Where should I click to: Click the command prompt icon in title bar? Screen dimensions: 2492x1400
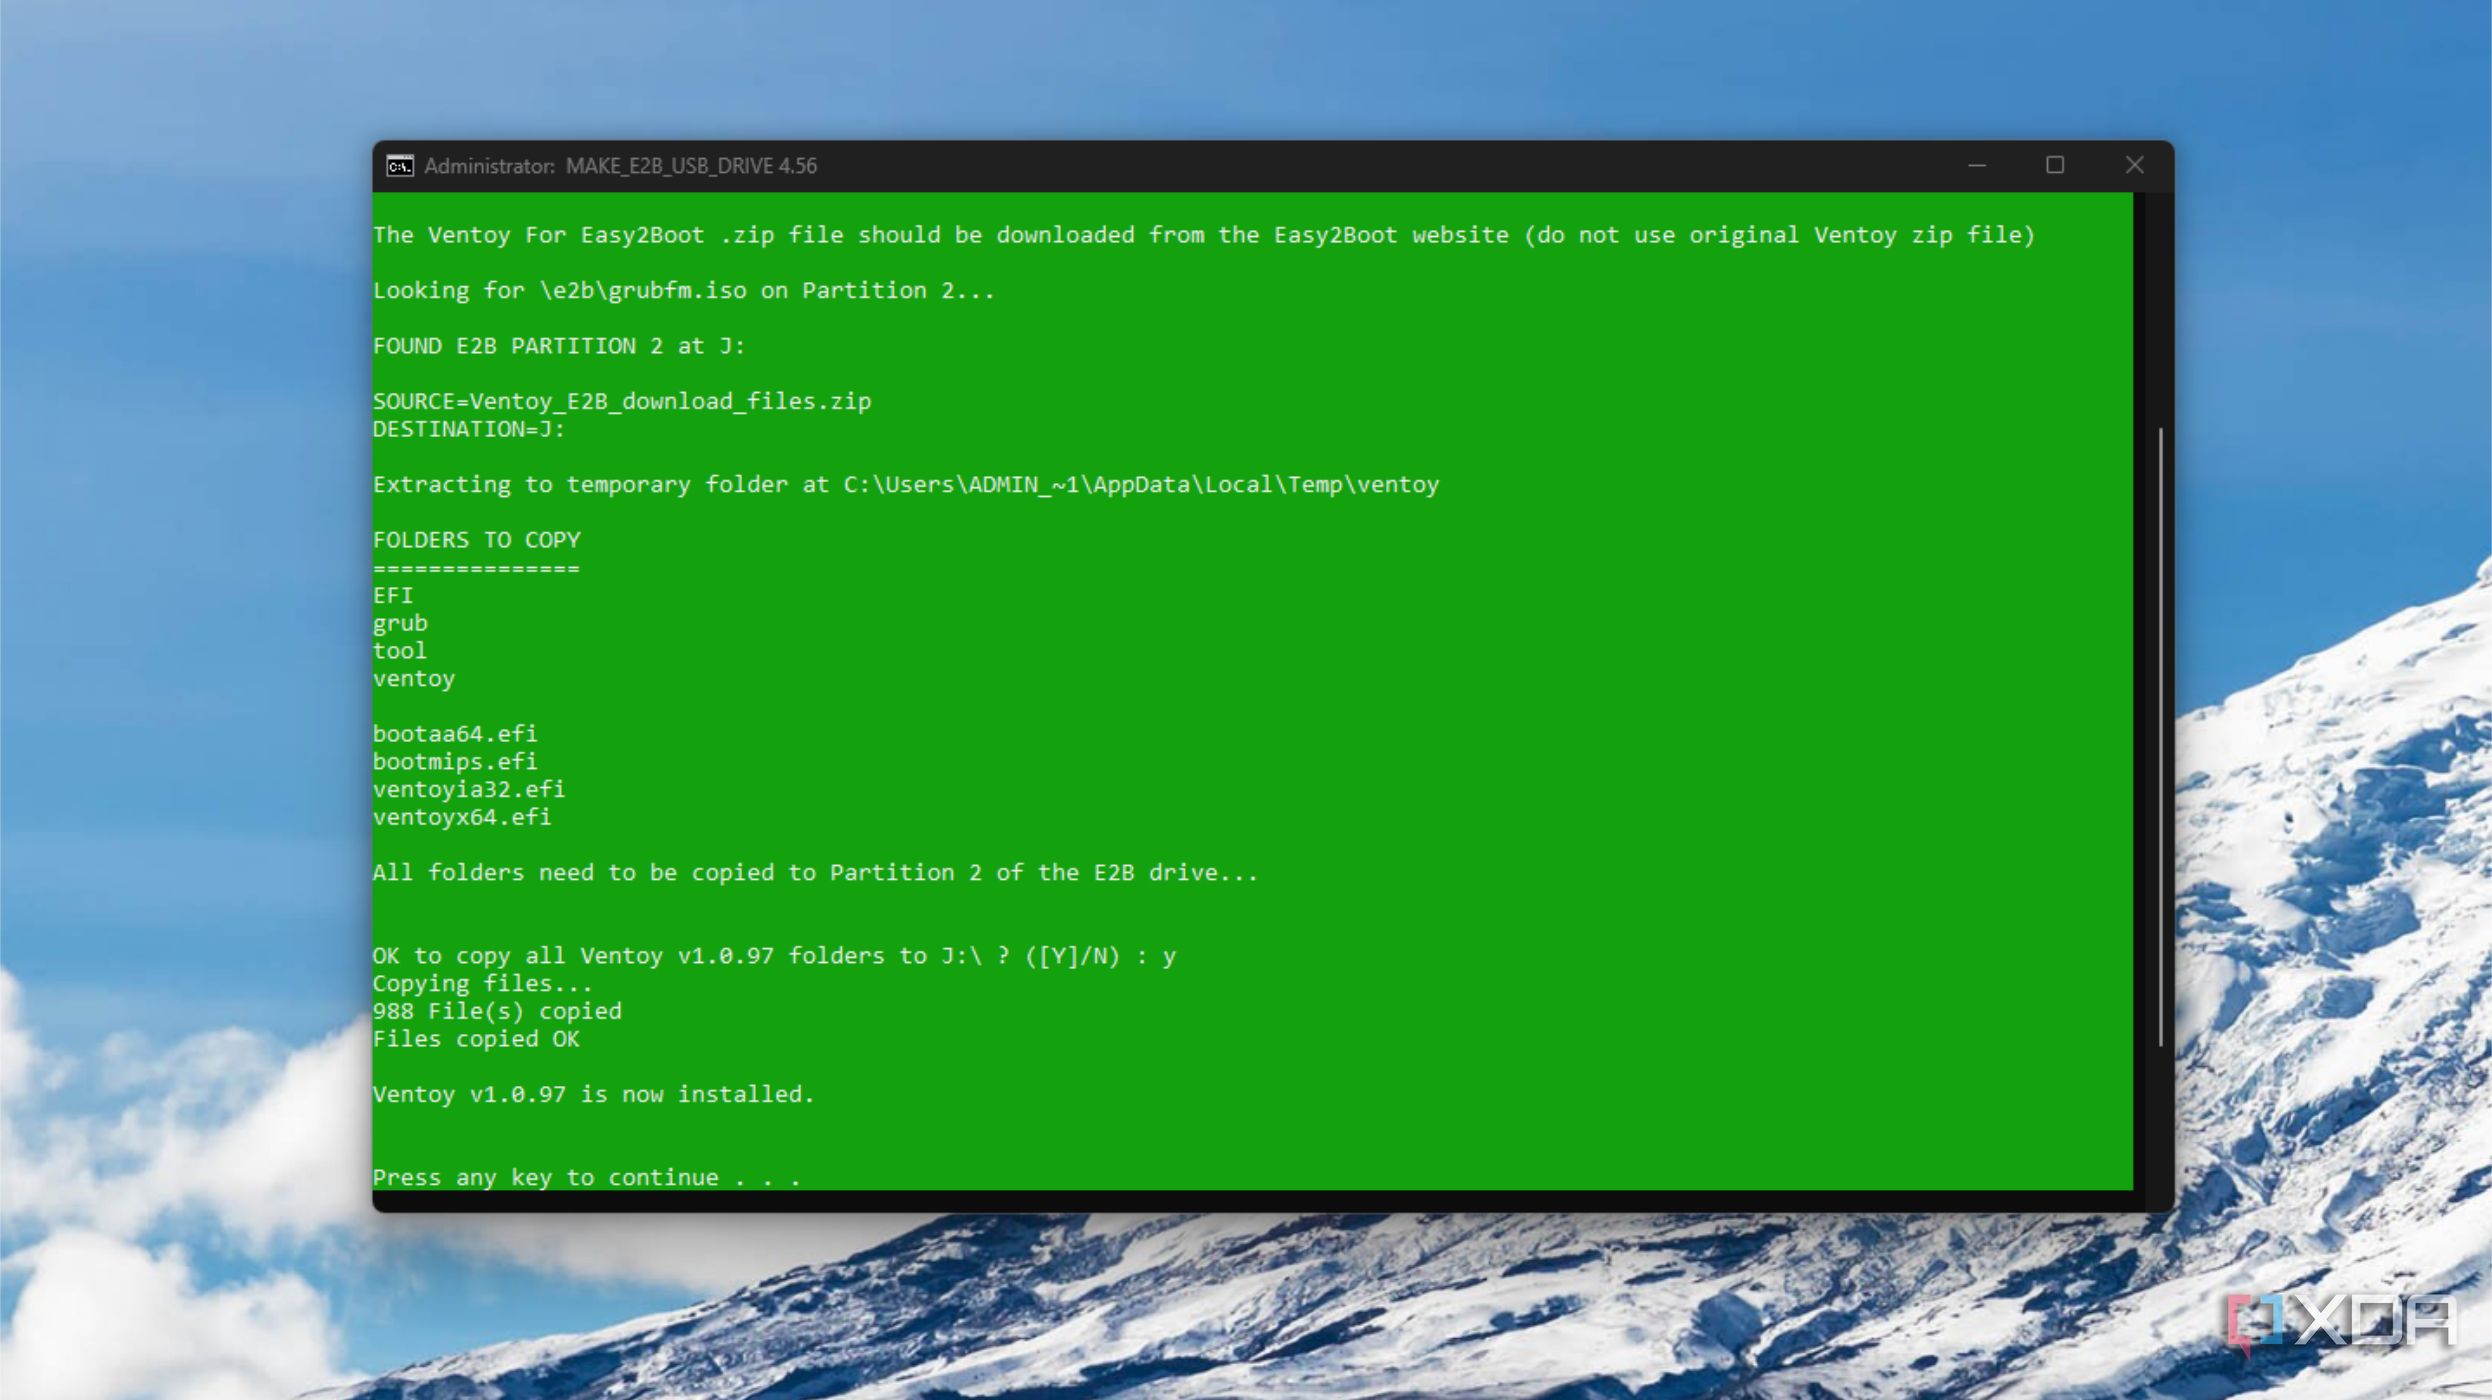point(400,166)
